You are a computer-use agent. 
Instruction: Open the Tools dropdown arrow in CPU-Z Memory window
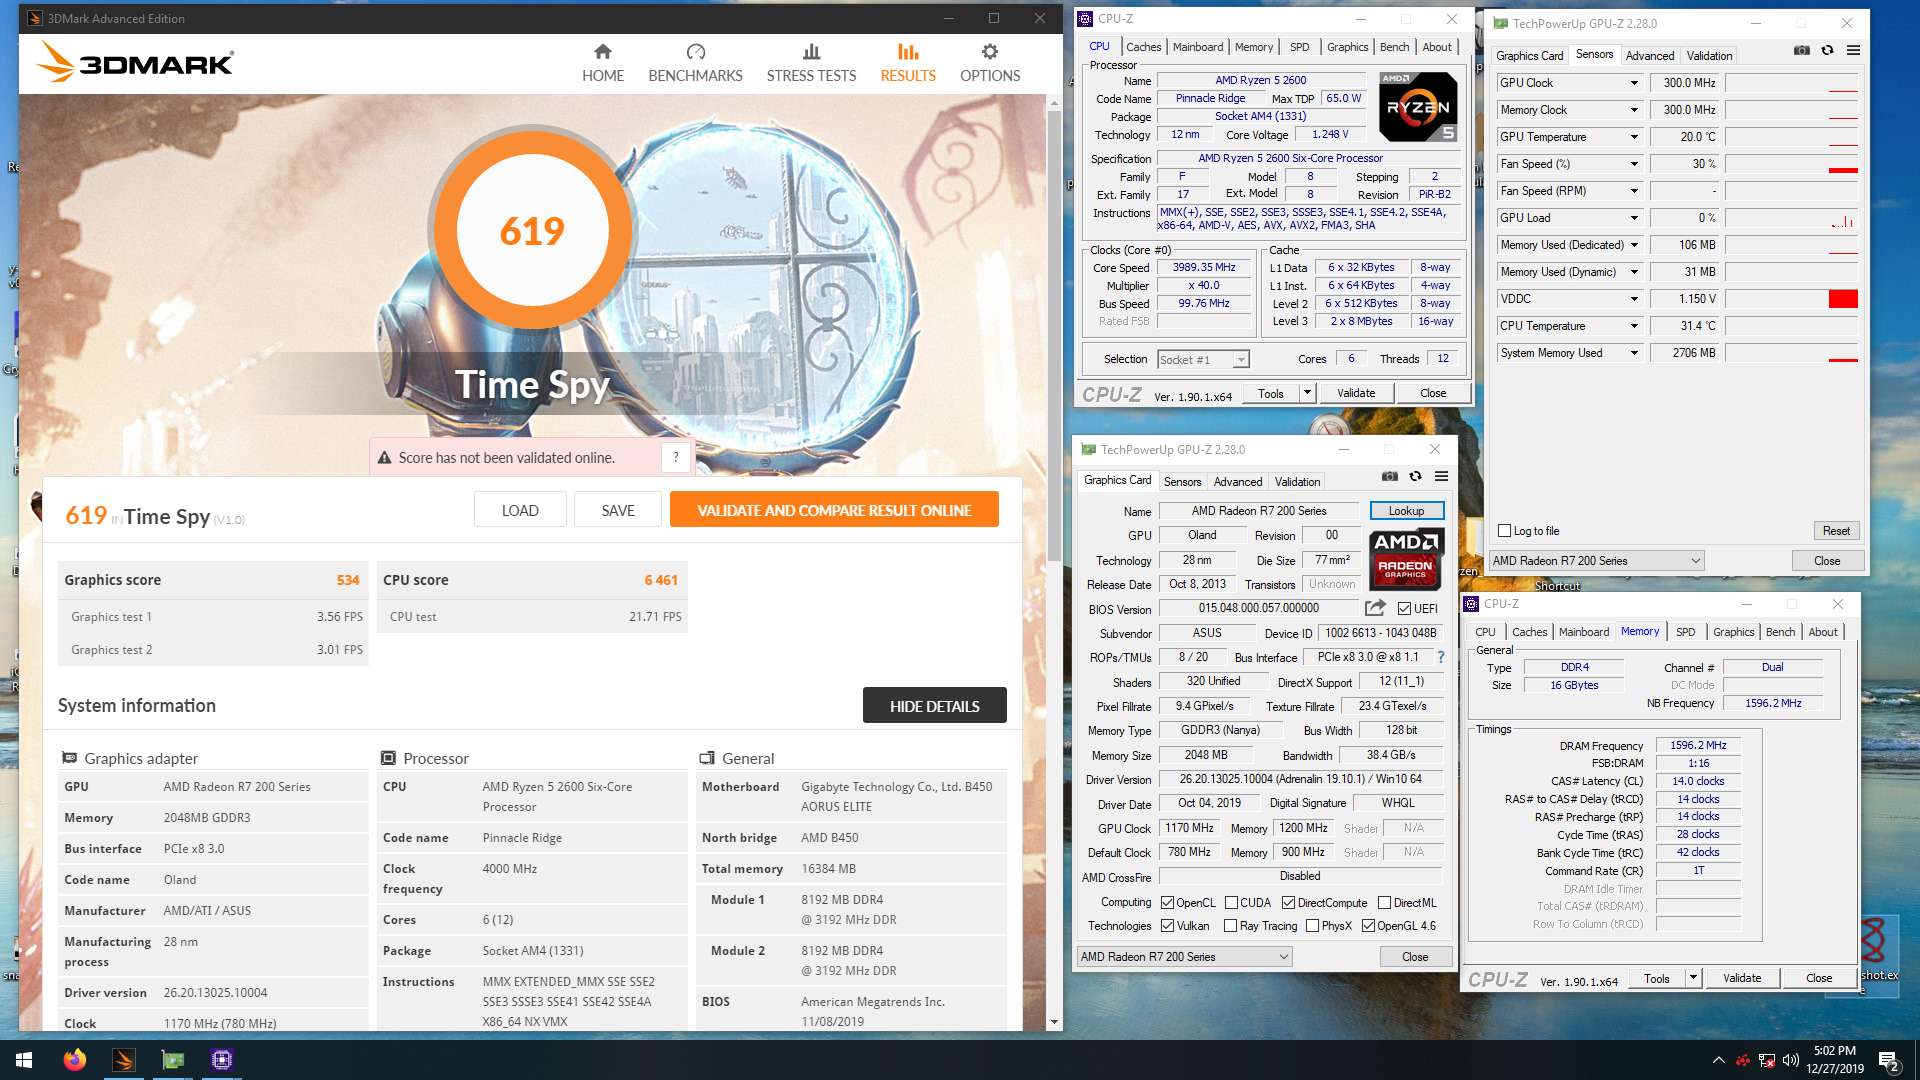click(x=1693, y=978)
